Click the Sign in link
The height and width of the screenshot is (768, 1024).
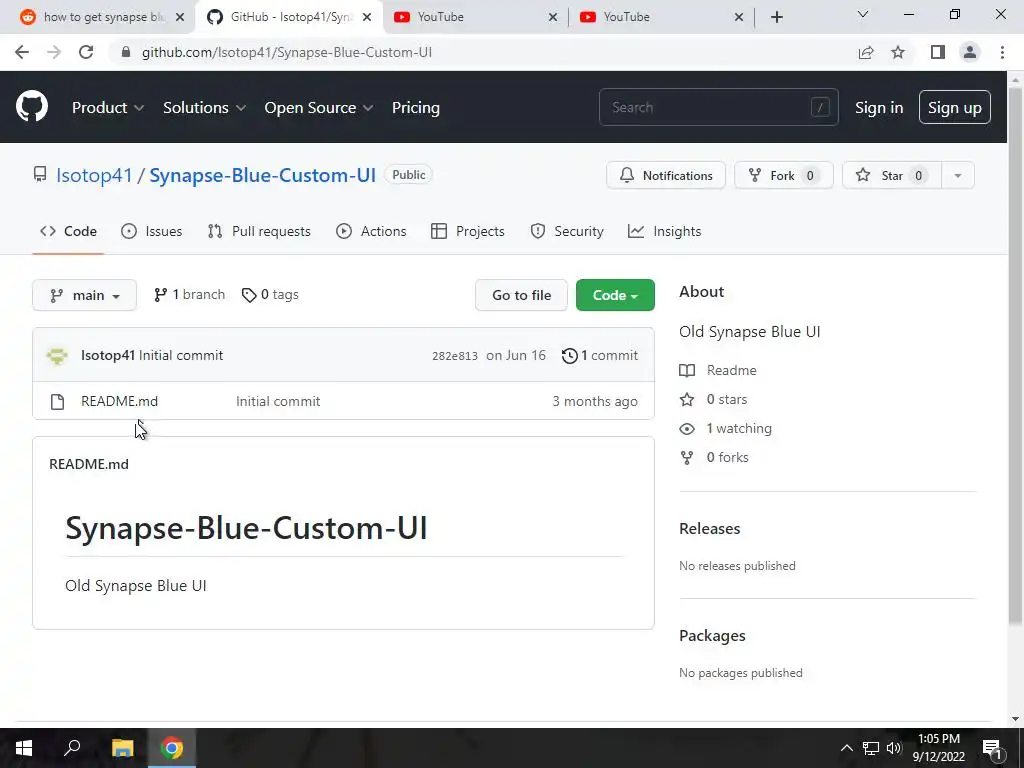tap(879, 108)
